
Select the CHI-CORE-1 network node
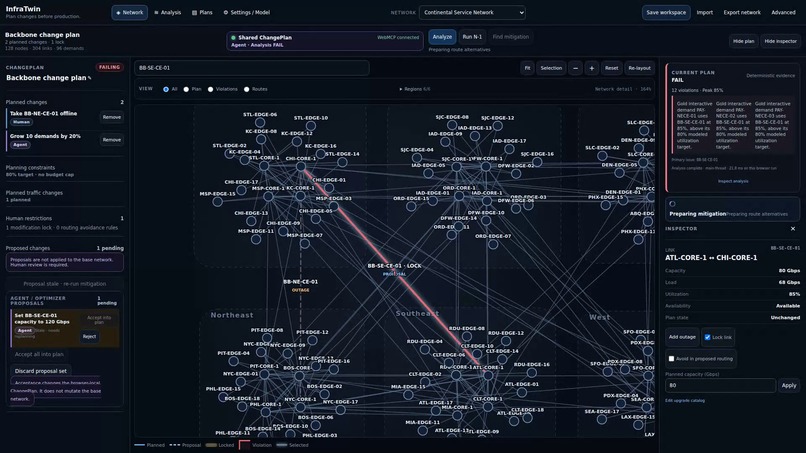click(x=301, y=167)
